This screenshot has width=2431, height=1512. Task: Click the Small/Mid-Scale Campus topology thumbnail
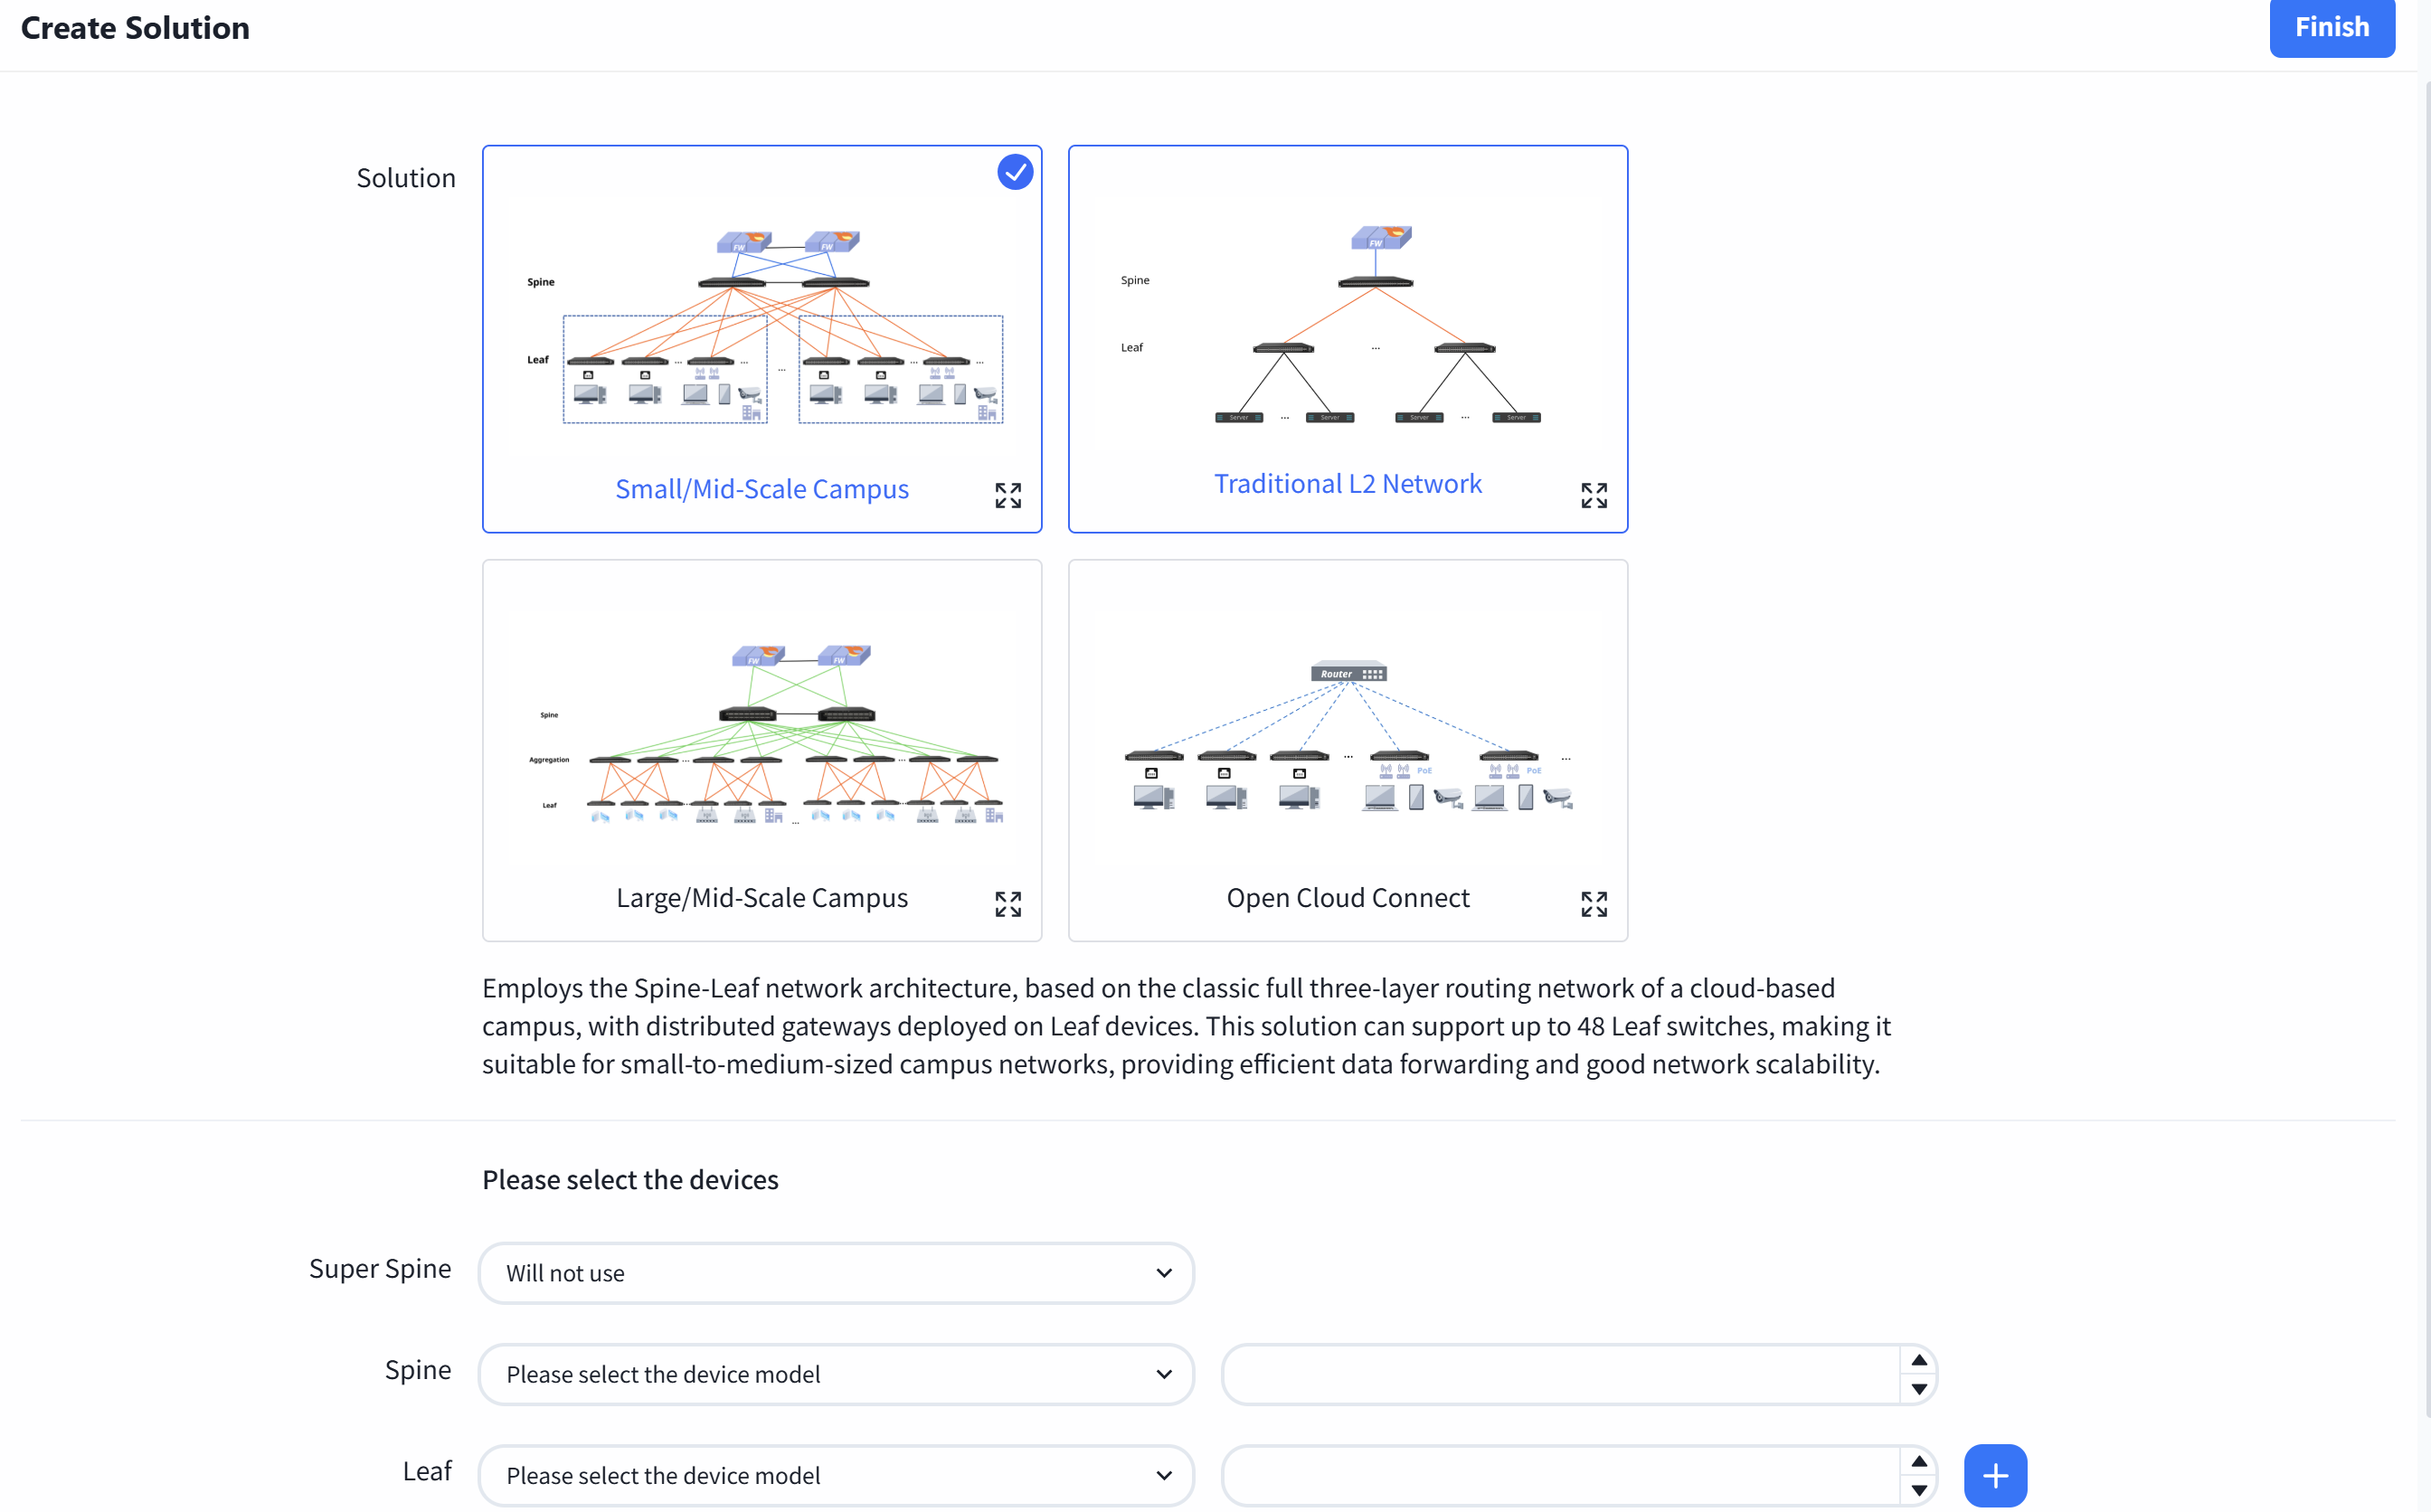(762, 326)
